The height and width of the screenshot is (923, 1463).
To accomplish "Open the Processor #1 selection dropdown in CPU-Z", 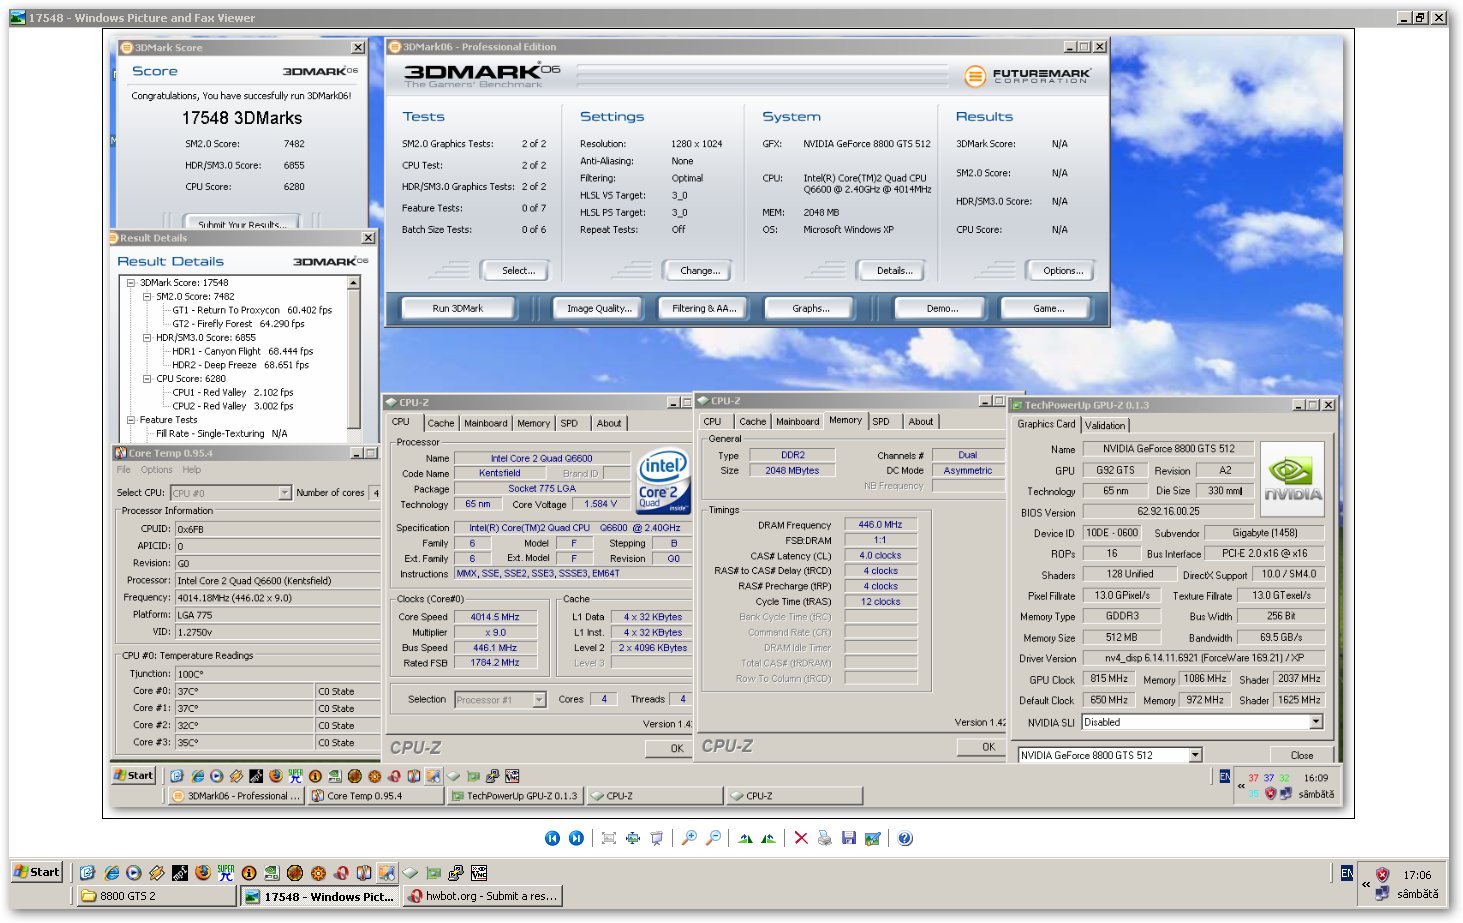I will point(540,700).
